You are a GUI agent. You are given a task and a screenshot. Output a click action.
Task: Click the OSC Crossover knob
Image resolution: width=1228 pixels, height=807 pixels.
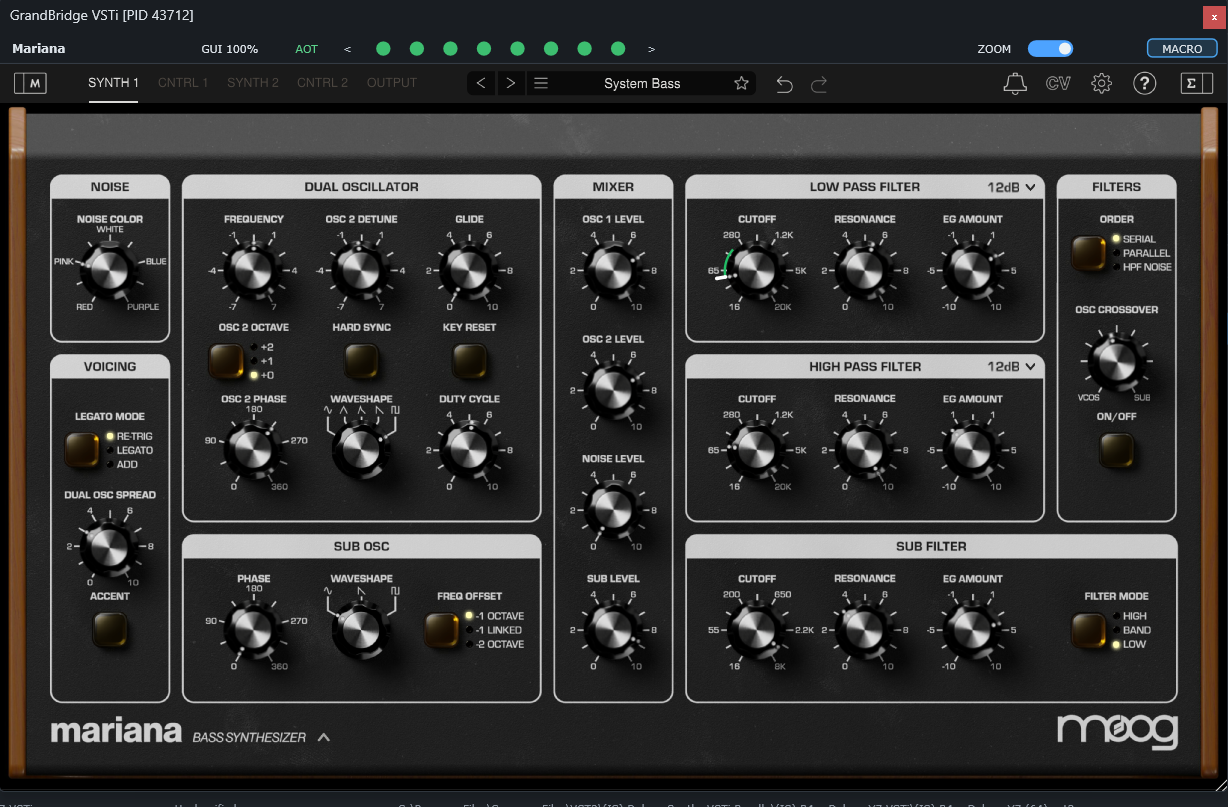coord(1117,361)
